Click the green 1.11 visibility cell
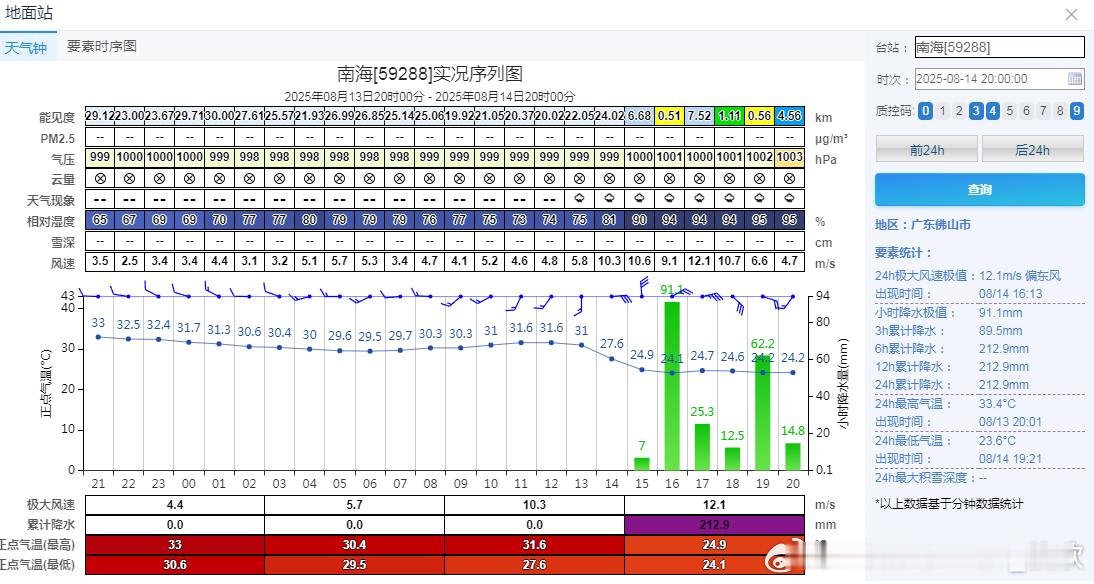 (729, 116)
